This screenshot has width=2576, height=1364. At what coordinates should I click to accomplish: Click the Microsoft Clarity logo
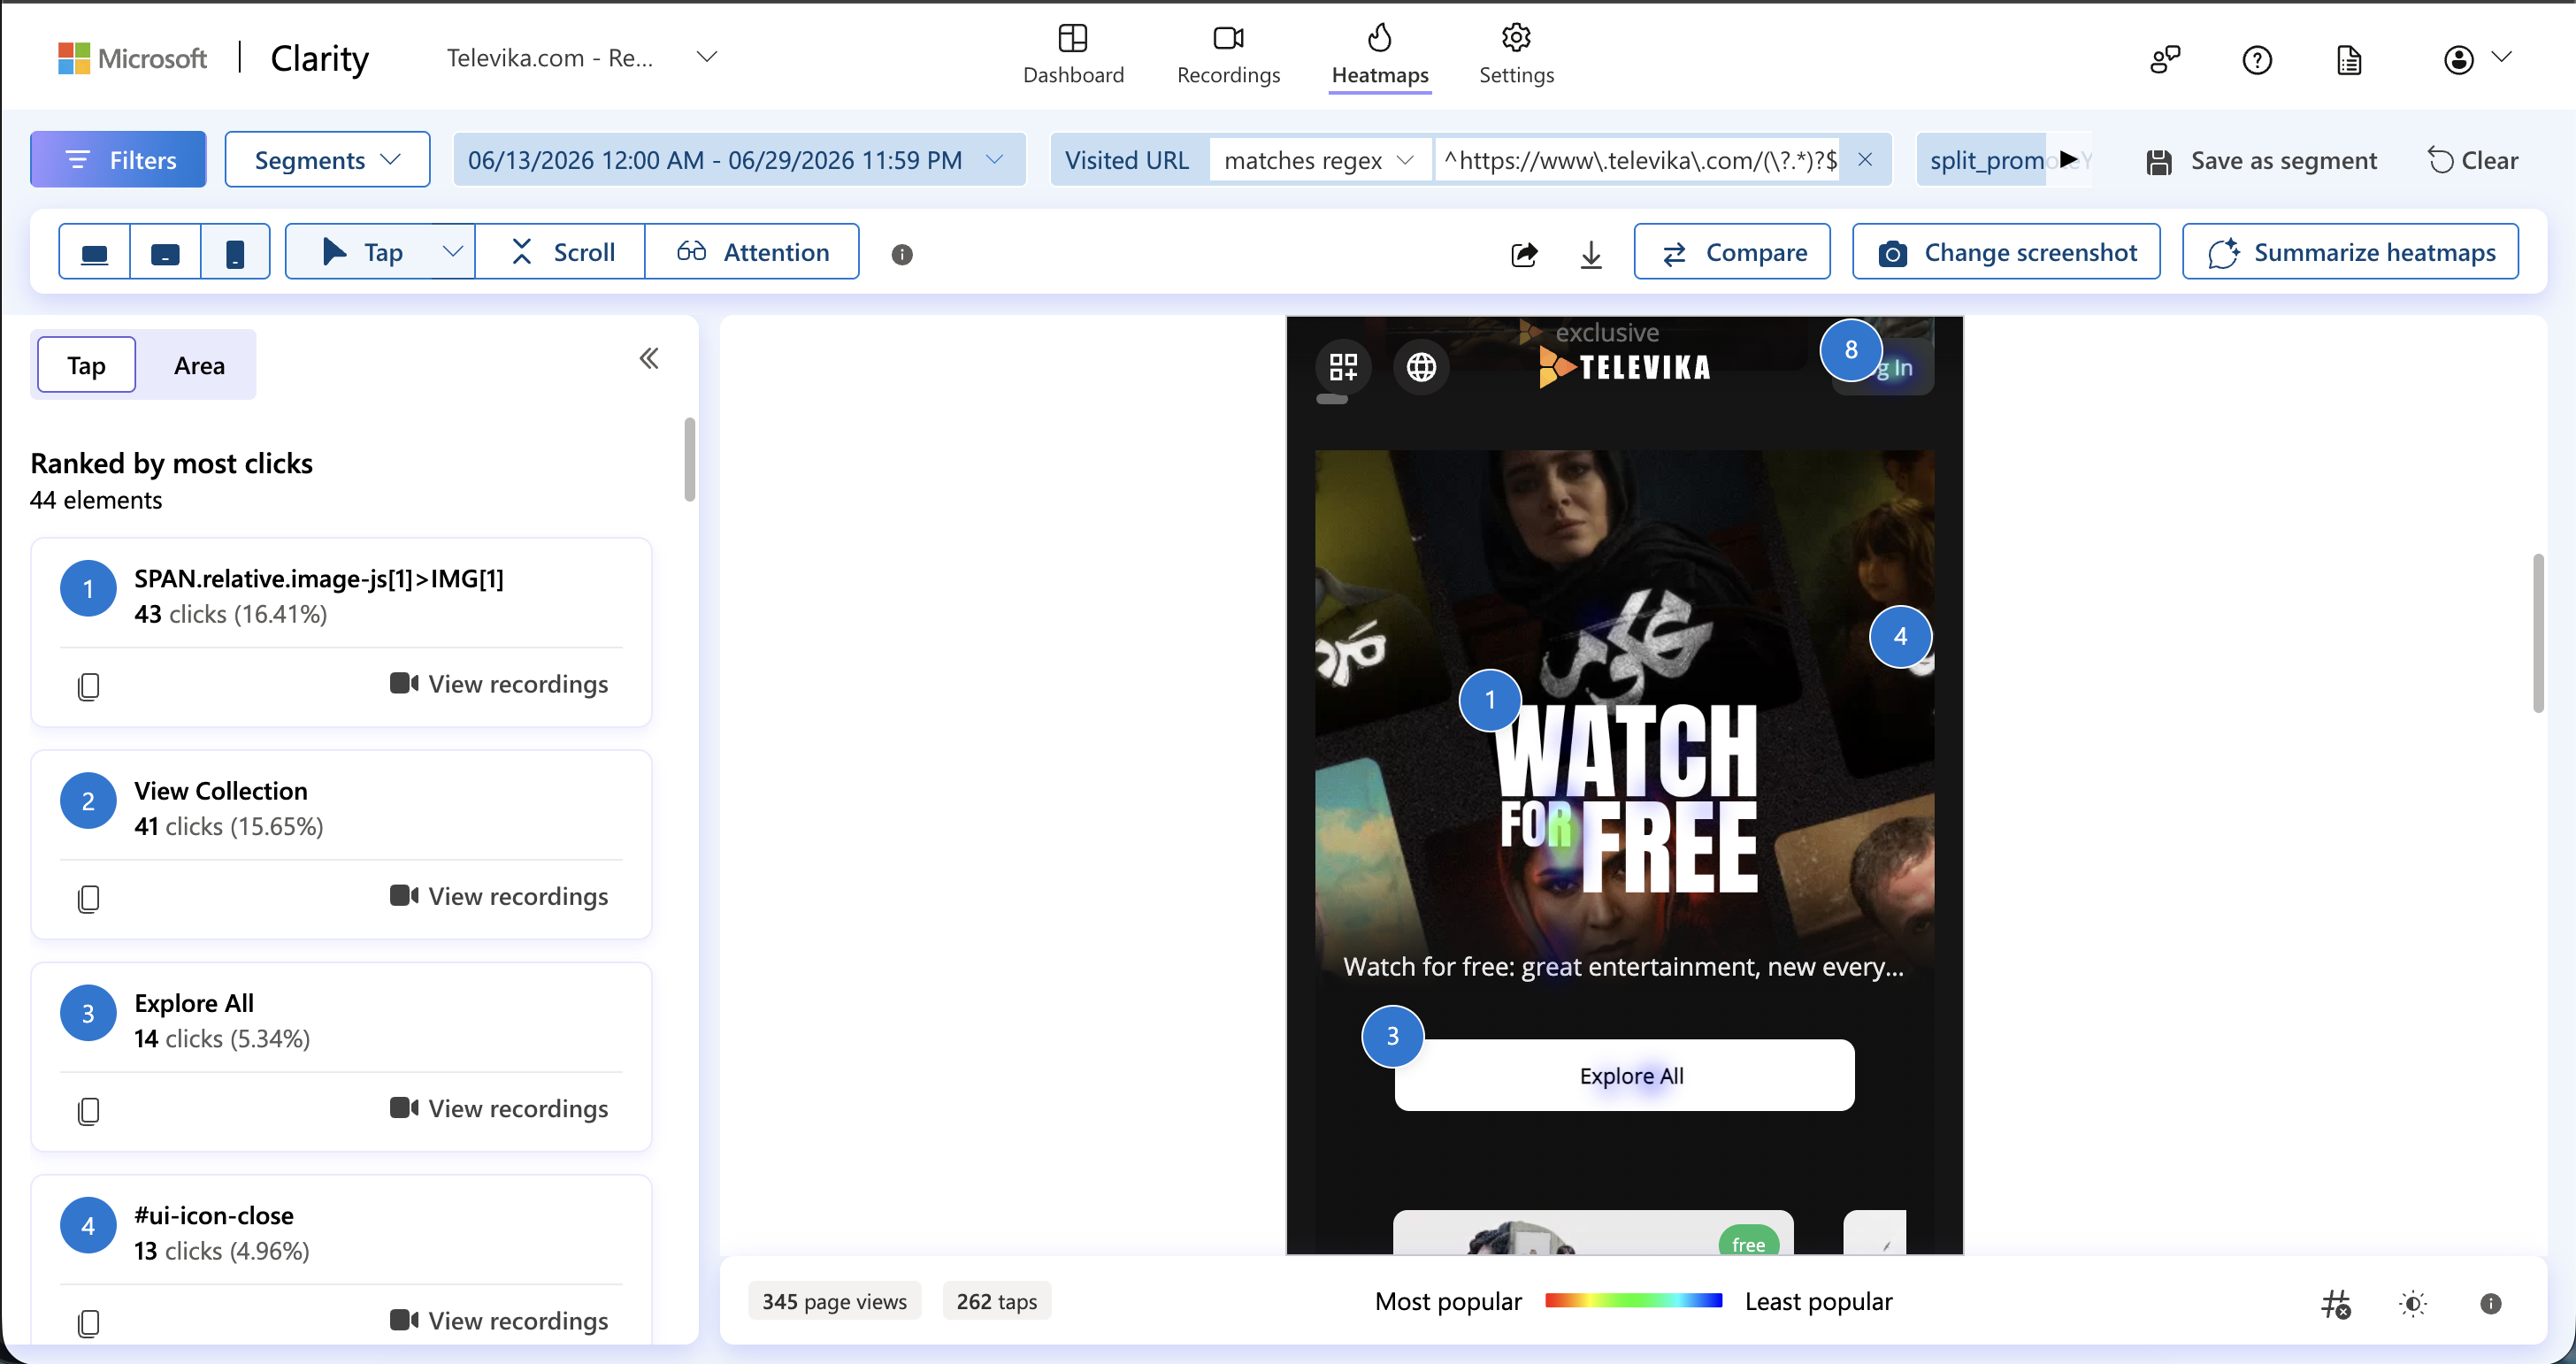tap(213, 58)
